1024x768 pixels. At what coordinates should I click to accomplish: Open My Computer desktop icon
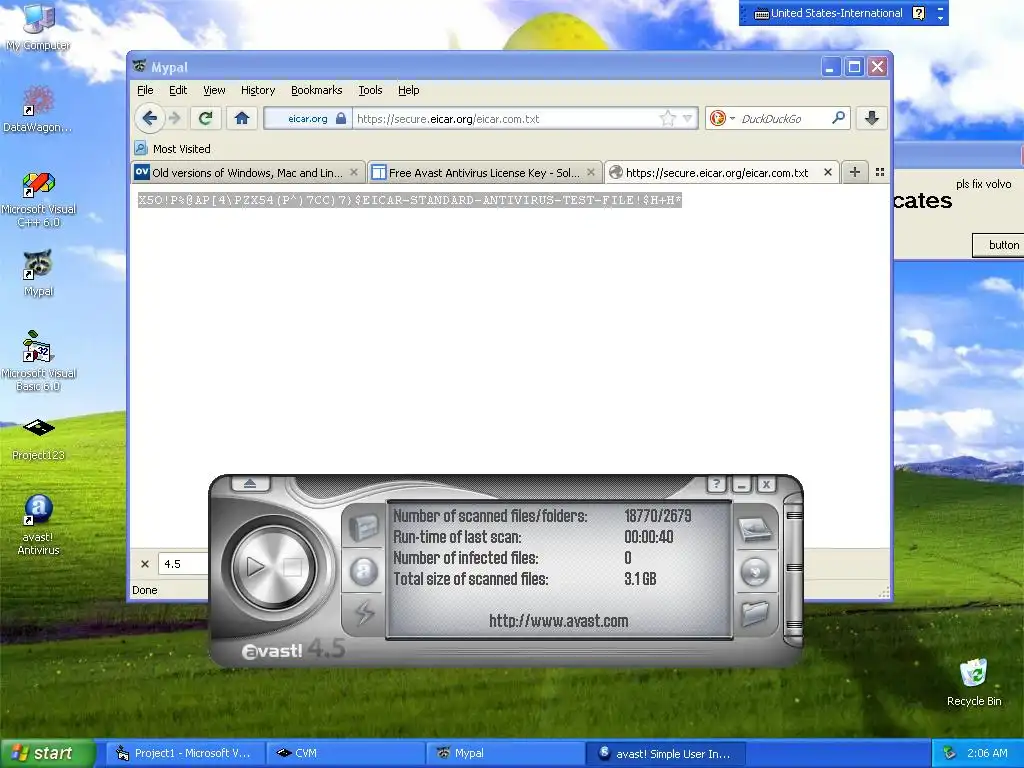click(x=39, y=27)
